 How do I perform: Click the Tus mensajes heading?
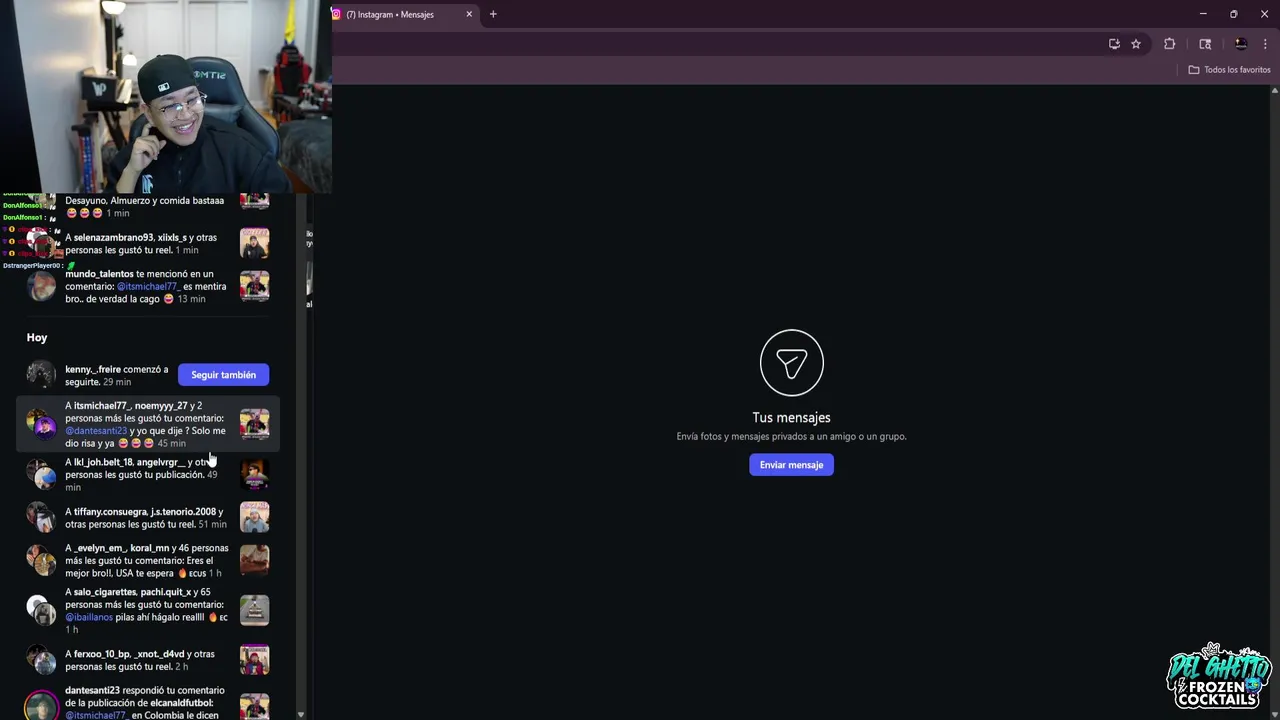[x=791, y=418]
